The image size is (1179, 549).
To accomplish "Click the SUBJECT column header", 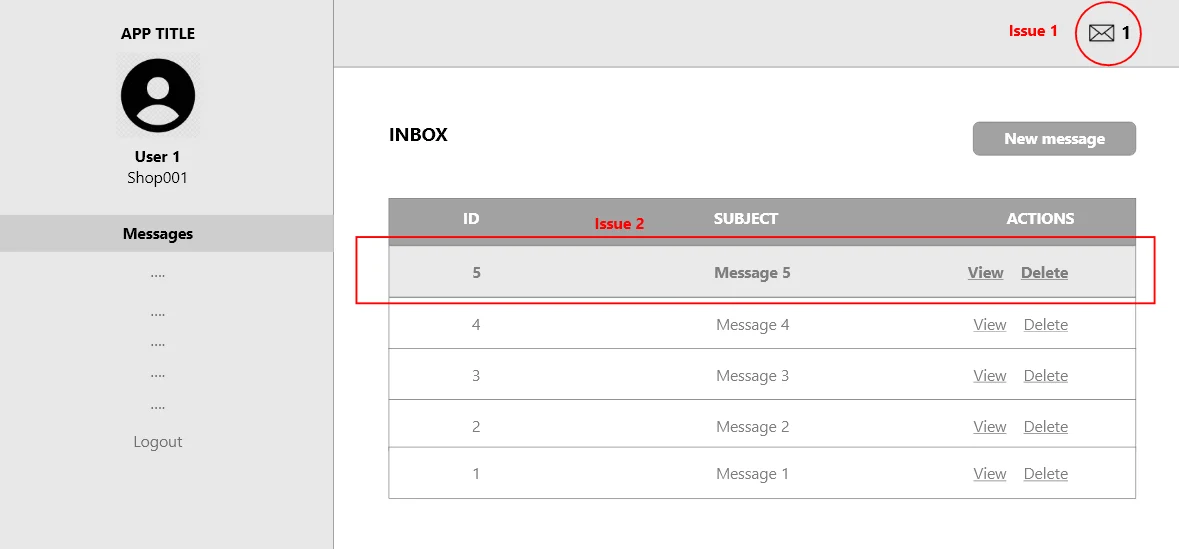I will coord(746,219).
